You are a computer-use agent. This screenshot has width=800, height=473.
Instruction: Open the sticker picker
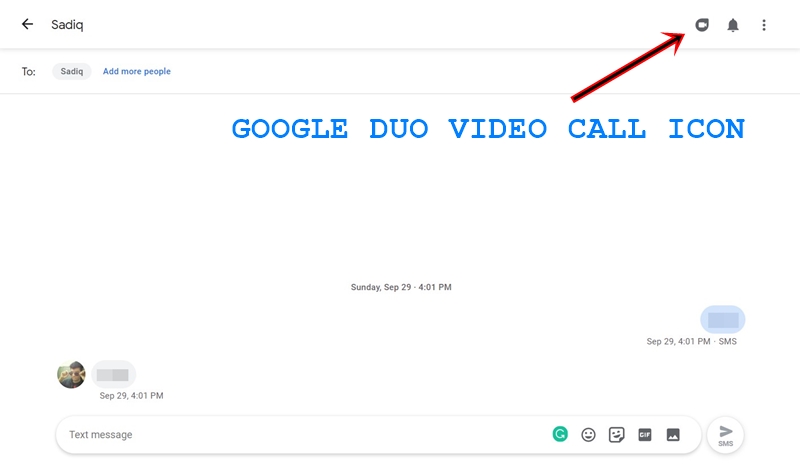click(x=616, y=435)
